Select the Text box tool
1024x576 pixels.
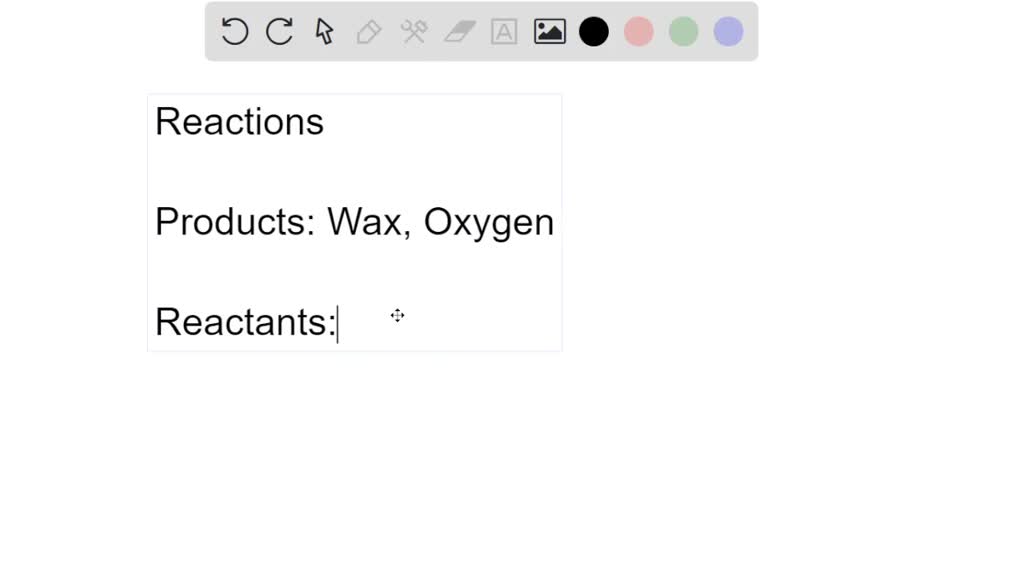[503, 31]
